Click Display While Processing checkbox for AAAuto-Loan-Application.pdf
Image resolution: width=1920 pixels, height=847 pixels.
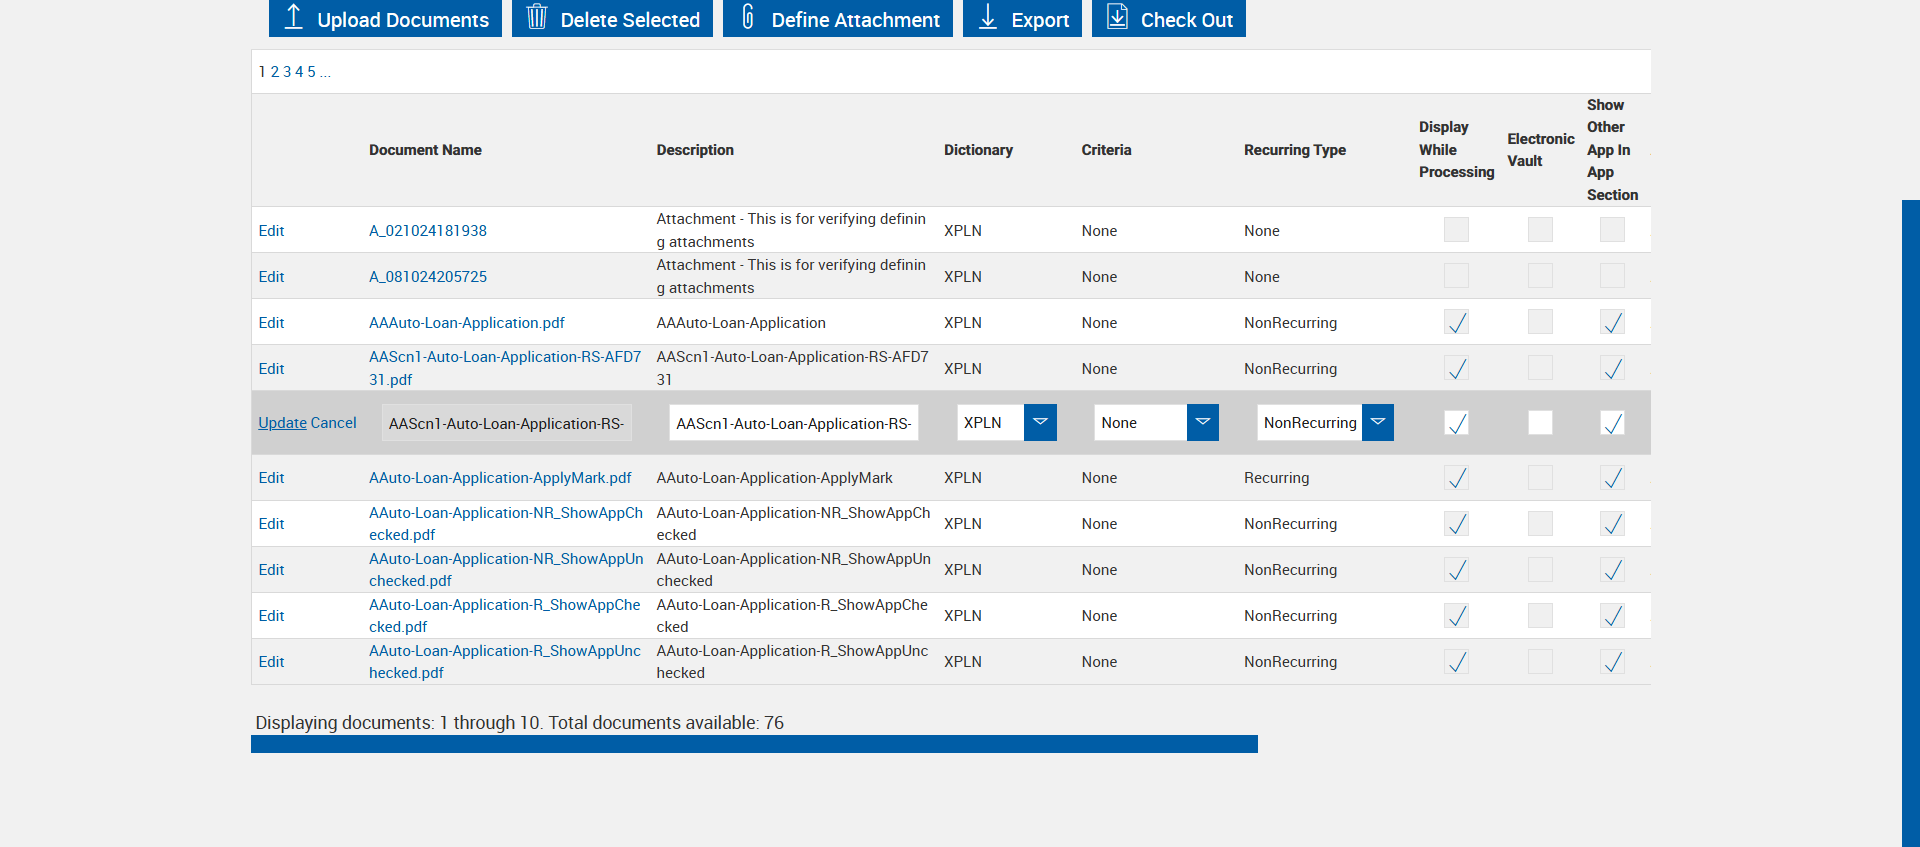[x=1457, y=322]
